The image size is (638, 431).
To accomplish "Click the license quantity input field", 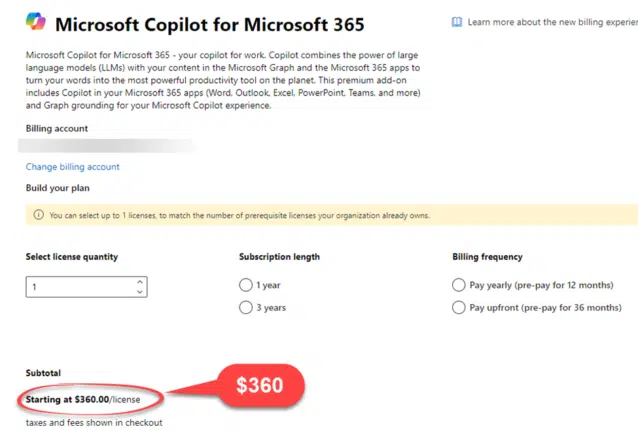I will 86,287.
